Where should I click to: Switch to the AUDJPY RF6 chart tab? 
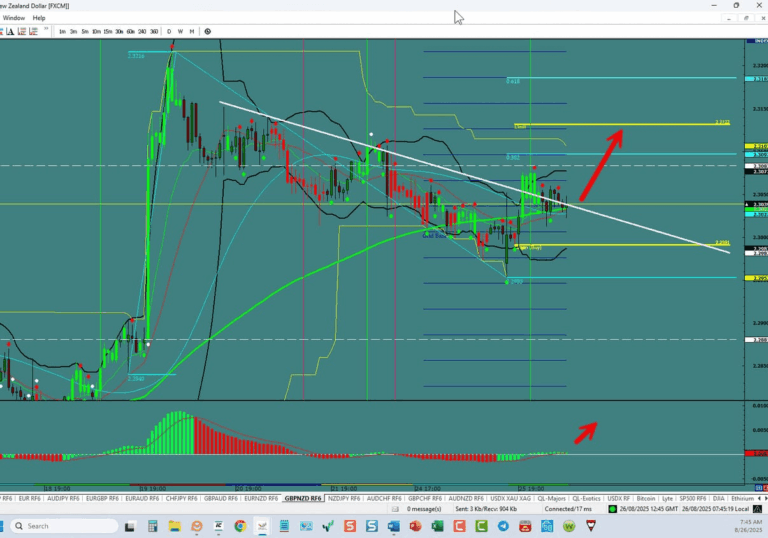(x=63, y=498)
